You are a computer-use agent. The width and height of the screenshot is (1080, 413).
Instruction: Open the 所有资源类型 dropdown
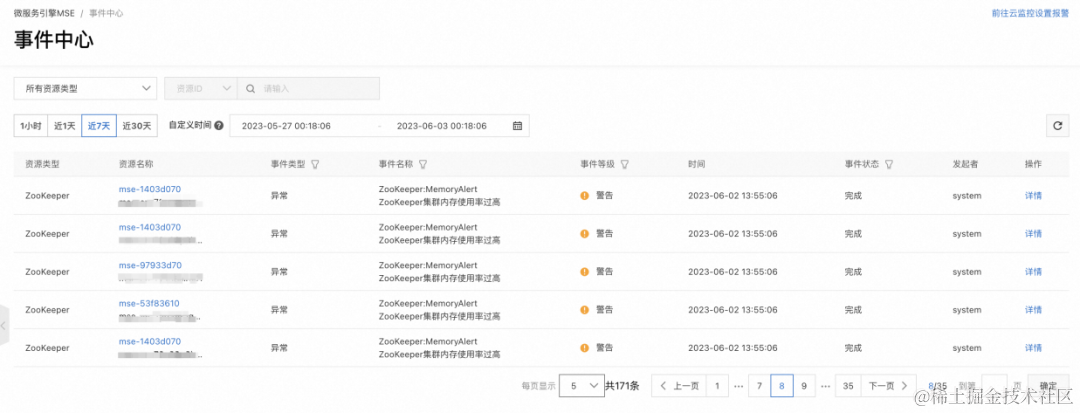click(85, 89)
